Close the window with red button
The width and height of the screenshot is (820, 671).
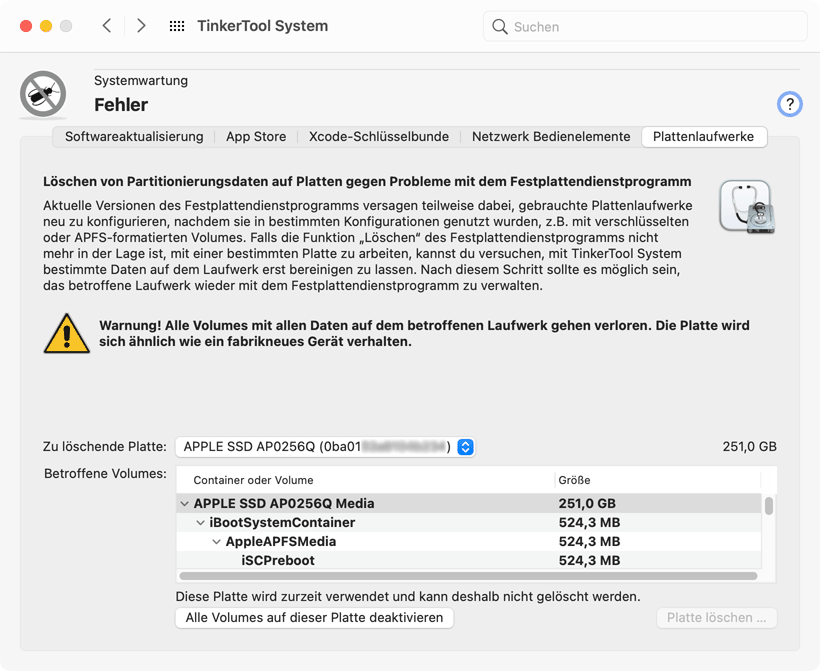[26, 26]
